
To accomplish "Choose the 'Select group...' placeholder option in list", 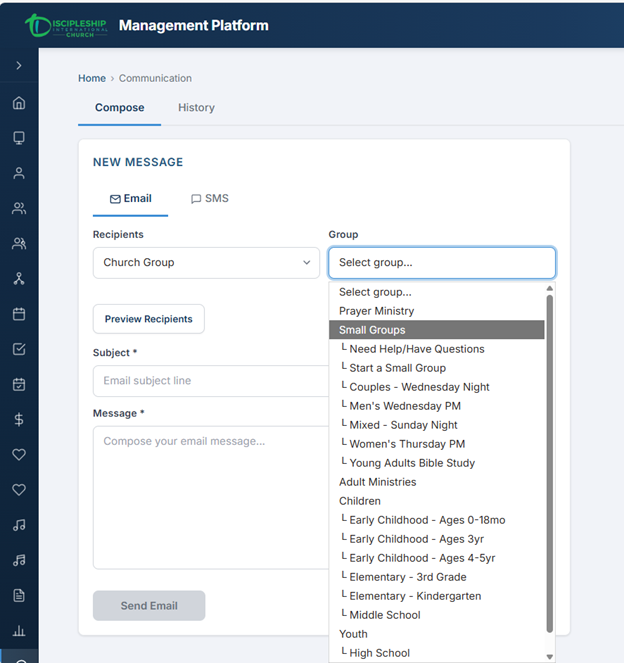I will pos(437,292).
